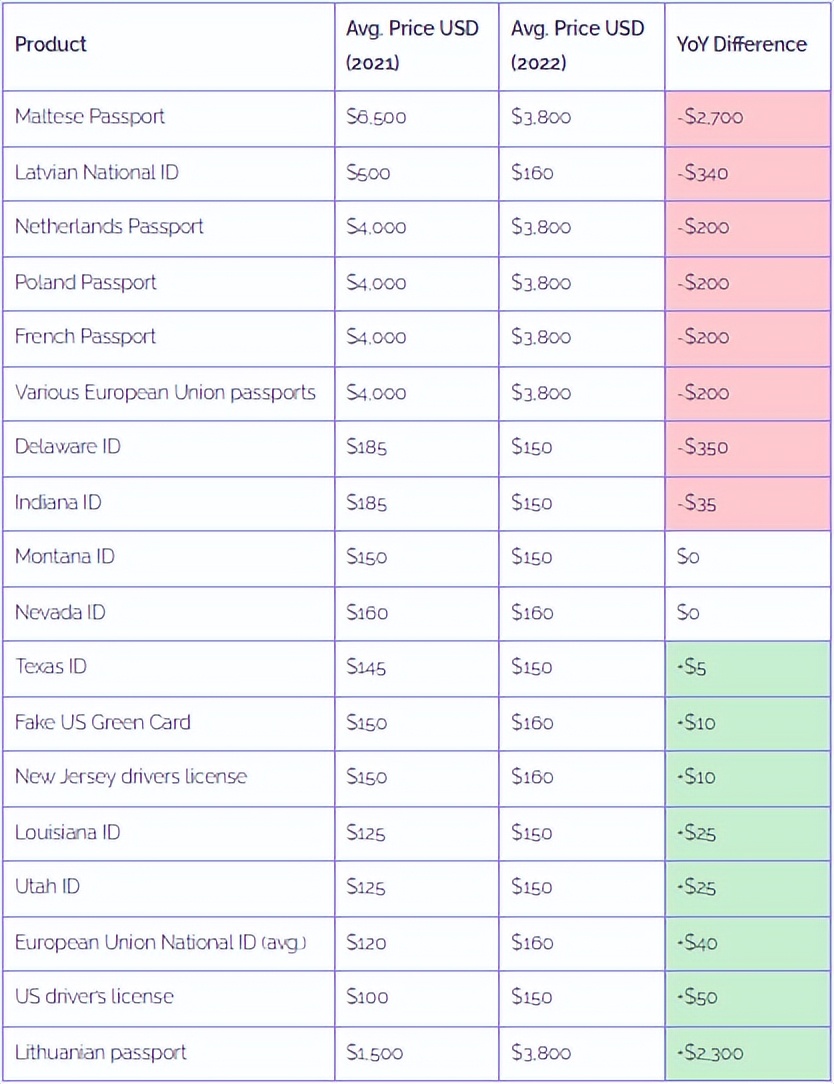Screen dimensions: 834x1084
Task: Select the Lithuanian passport cell
Action: tap(101, 1052)
